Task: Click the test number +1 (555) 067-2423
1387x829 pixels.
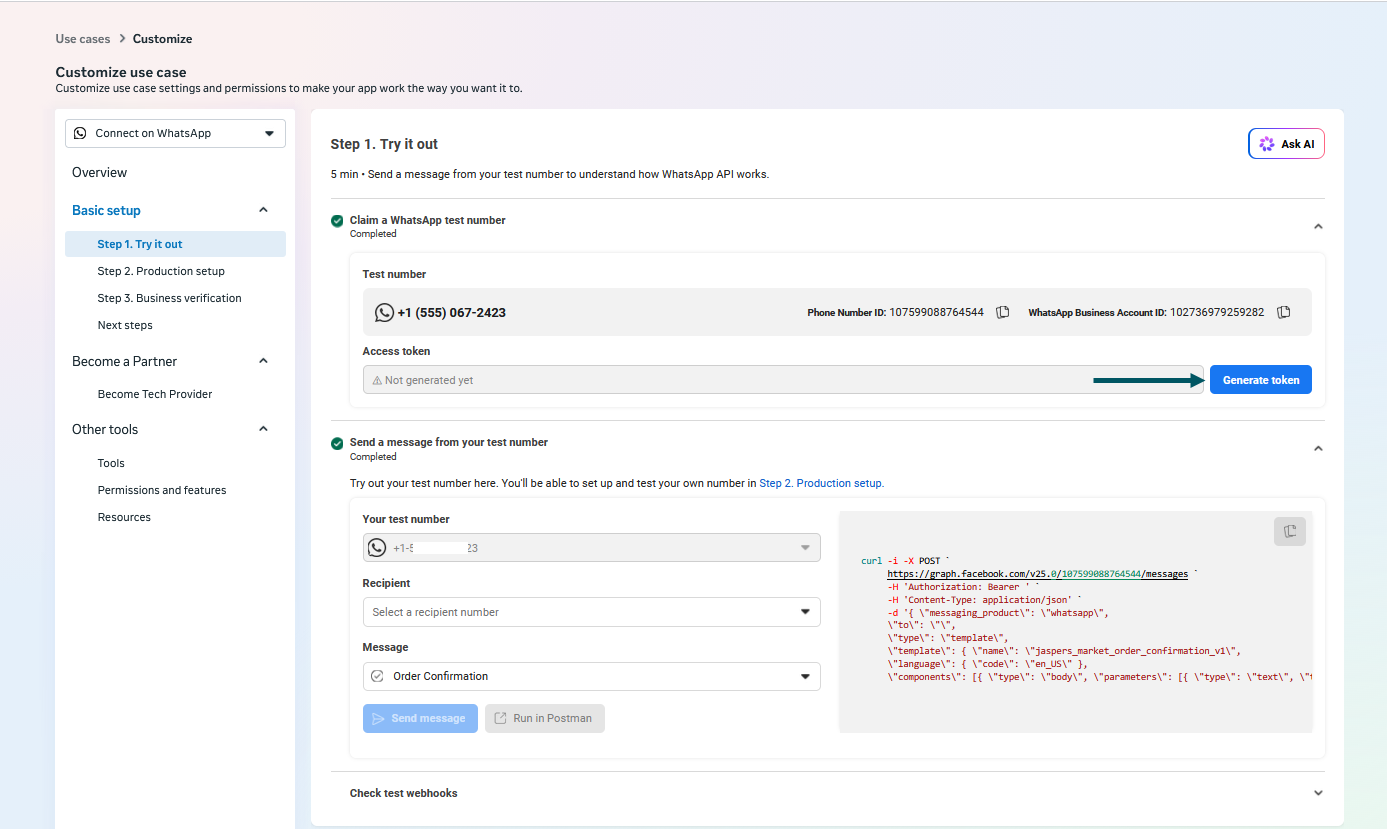Action: (x=451, y=313)
